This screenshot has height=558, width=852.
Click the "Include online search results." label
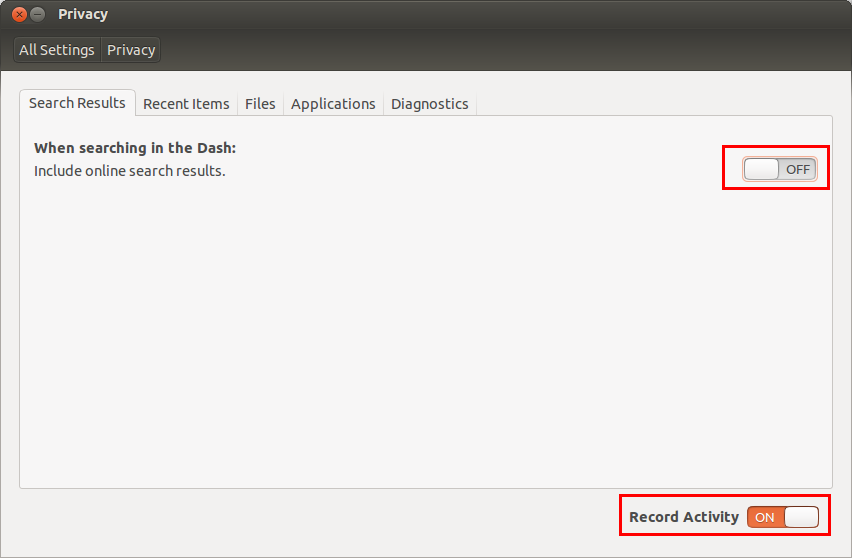coord(130,171)
